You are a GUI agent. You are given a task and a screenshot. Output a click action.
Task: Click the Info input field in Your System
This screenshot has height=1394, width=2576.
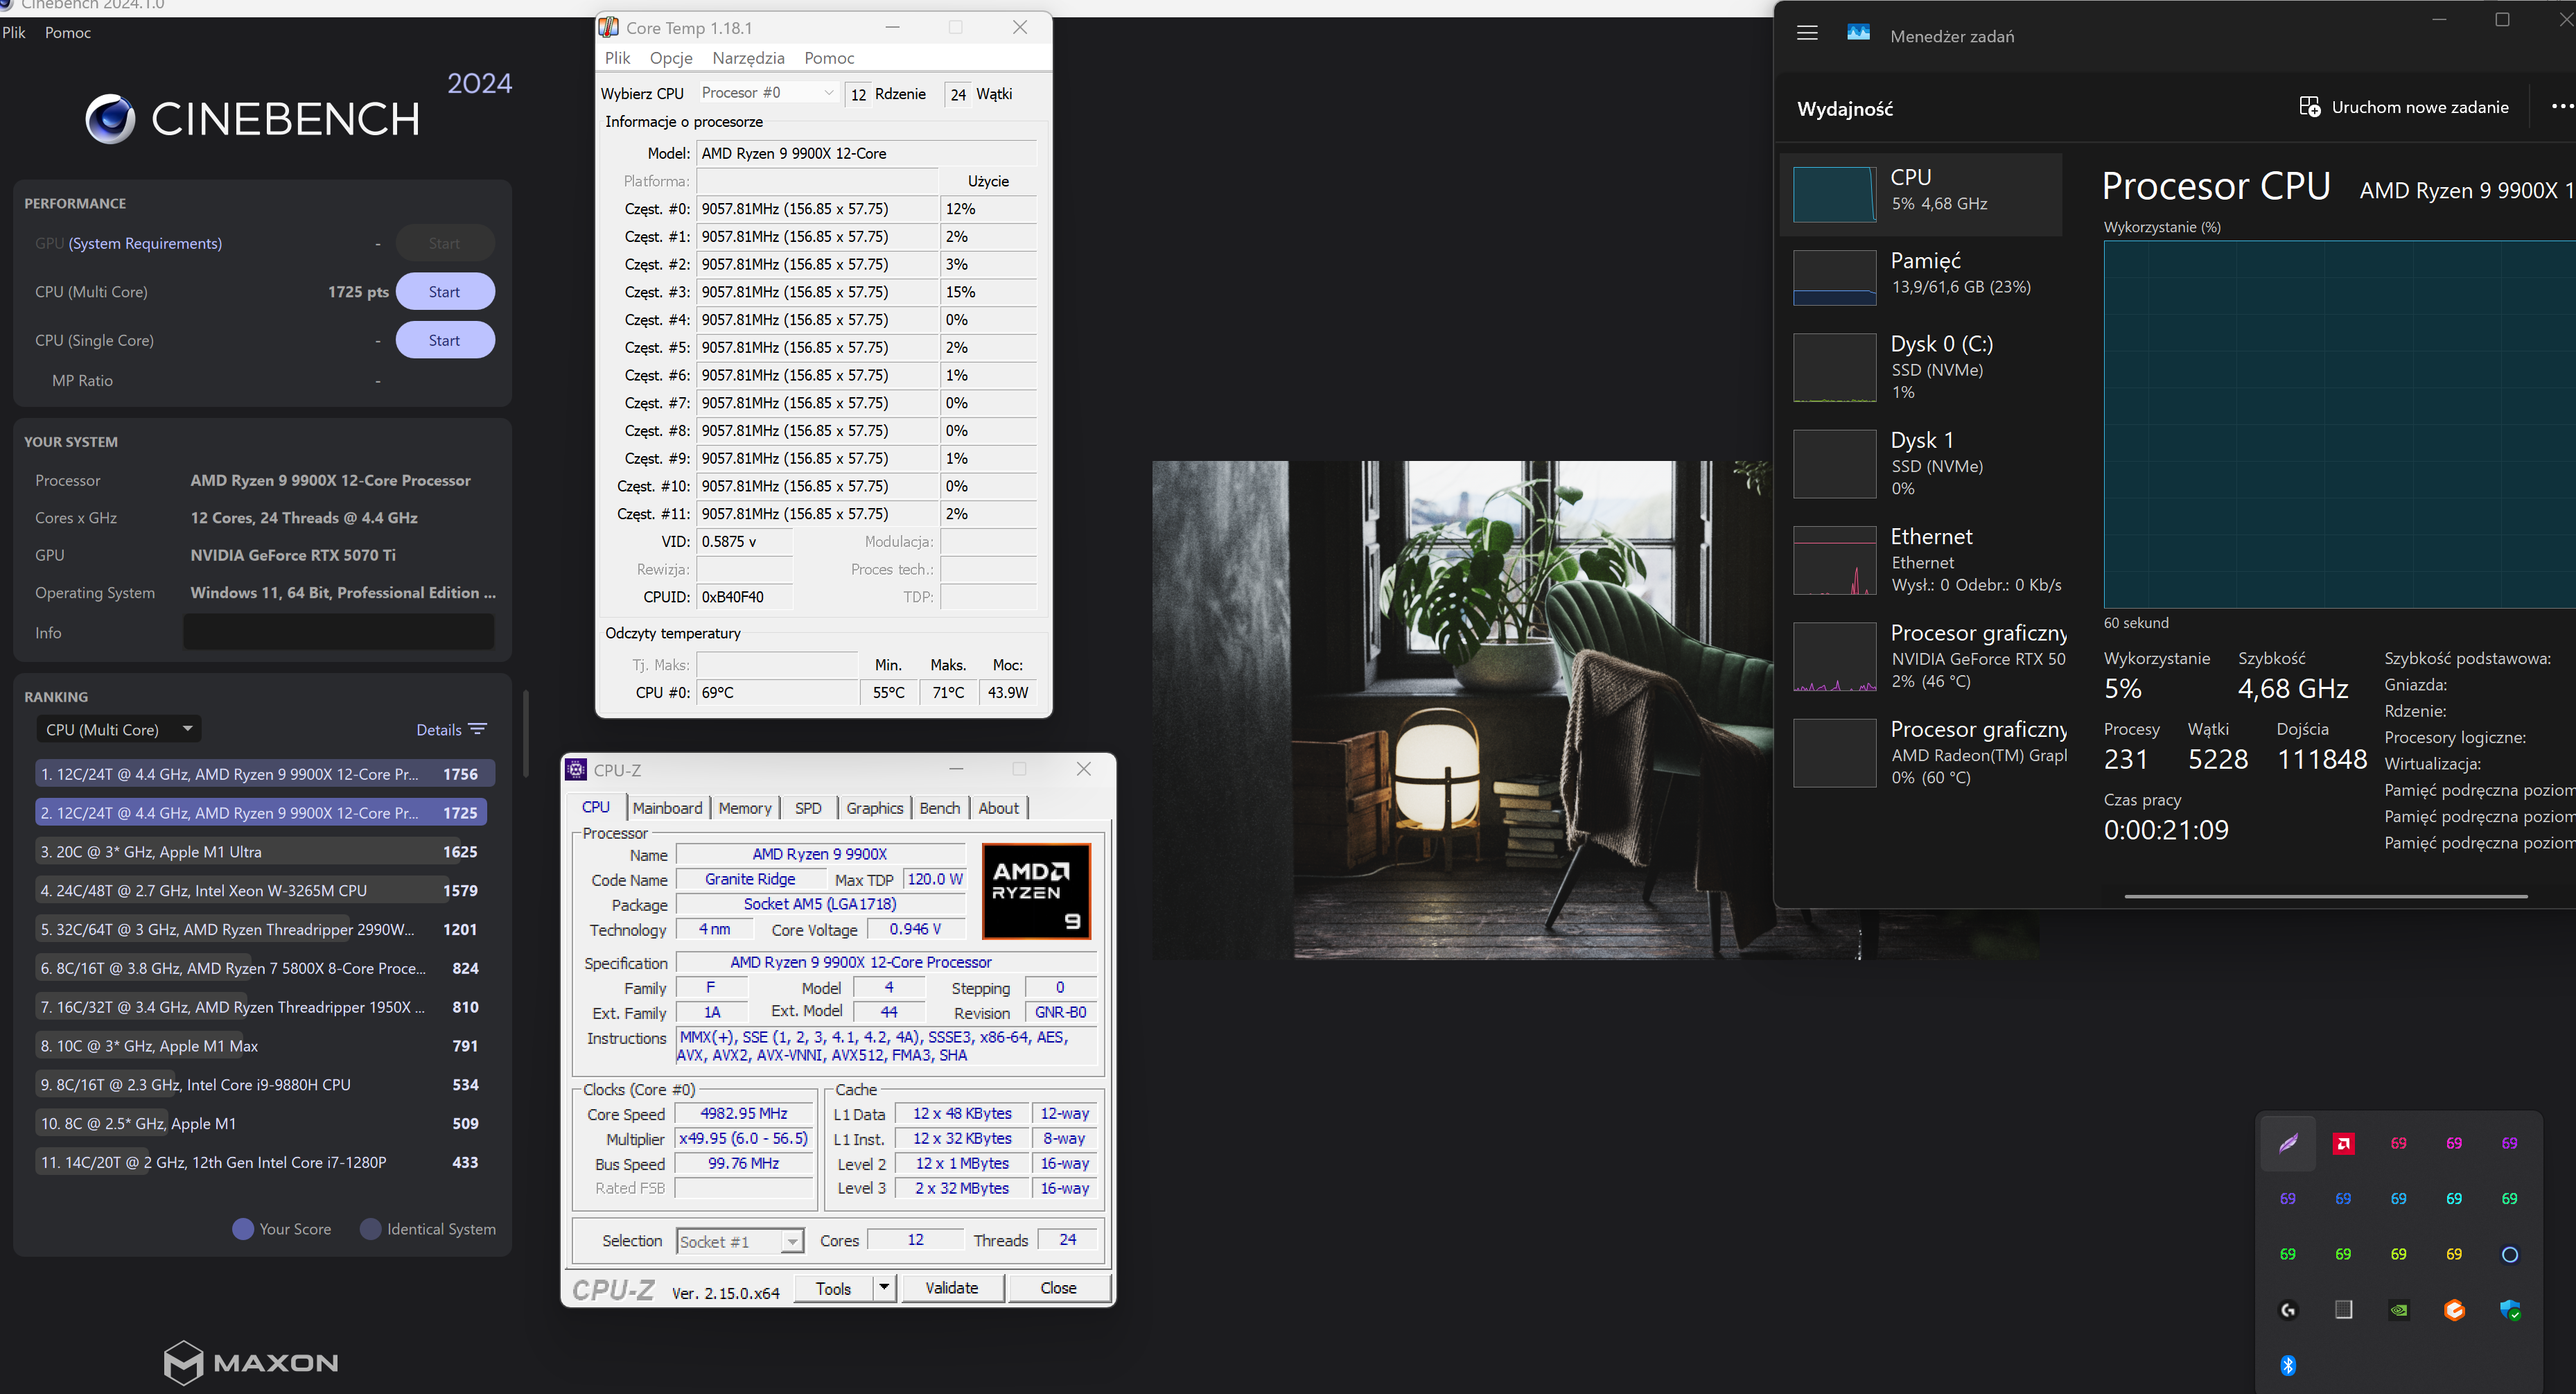(x=339, y=632)
